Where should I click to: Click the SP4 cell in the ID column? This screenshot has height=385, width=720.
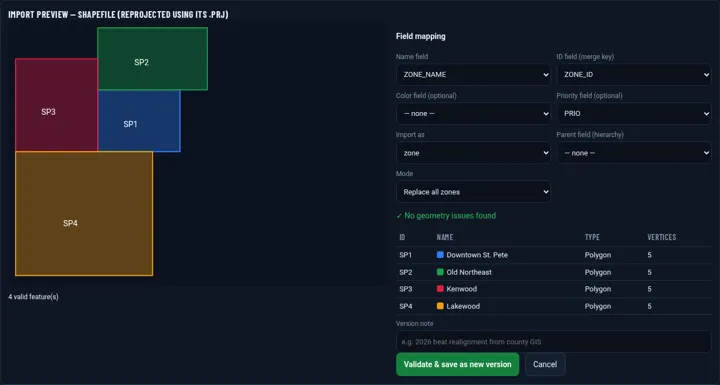(x=405, y=306)
